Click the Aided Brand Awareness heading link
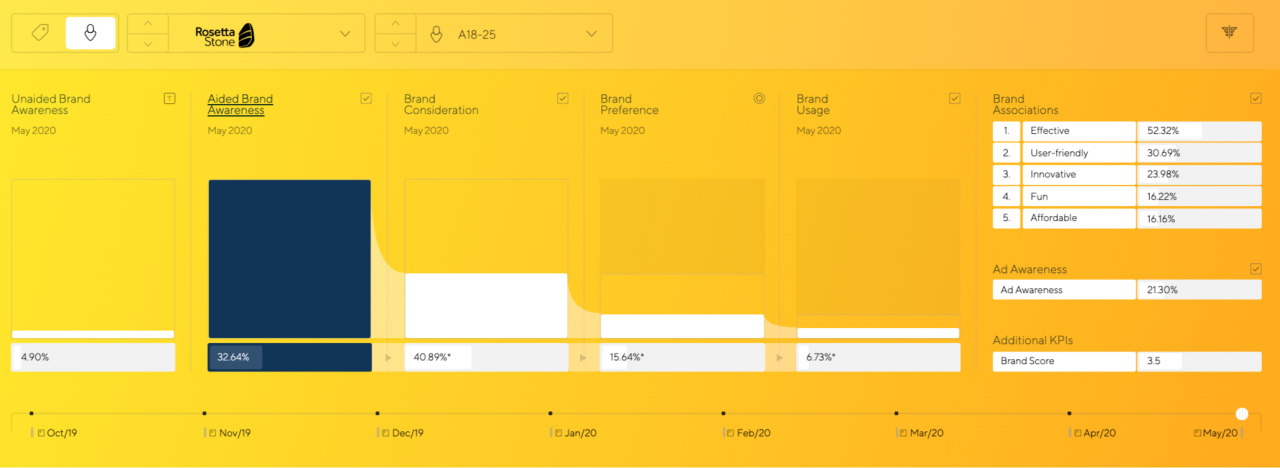The width and height of the screenshot is (1280, 468). 240,104
